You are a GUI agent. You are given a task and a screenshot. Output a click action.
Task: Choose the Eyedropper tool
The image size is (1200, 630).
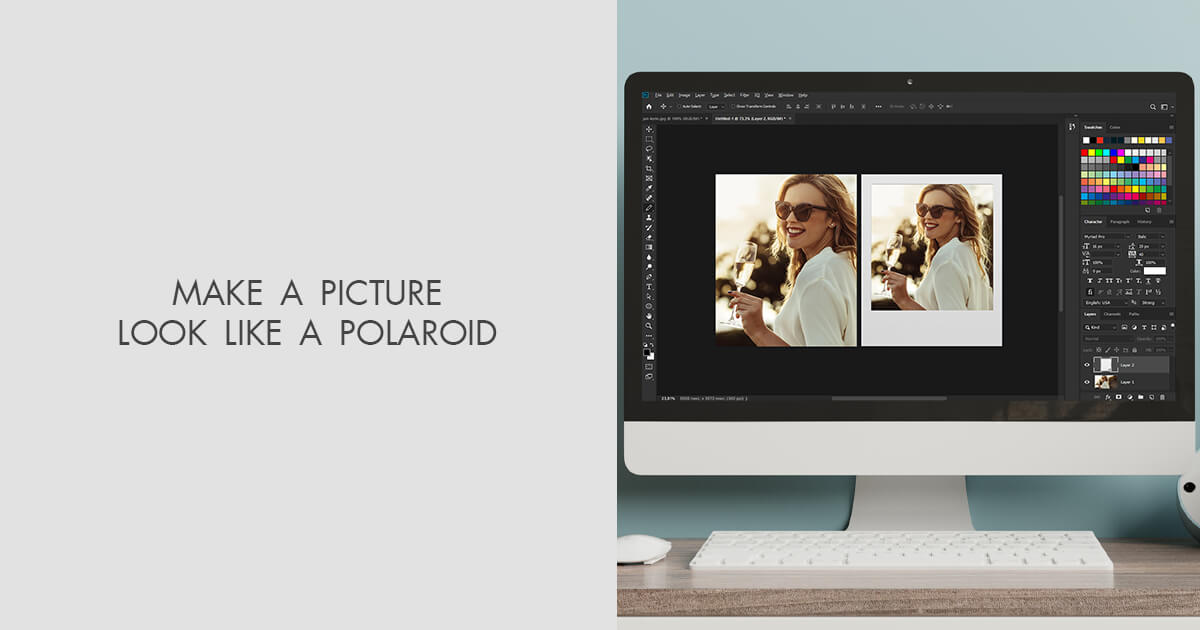(x=647, y=189)
